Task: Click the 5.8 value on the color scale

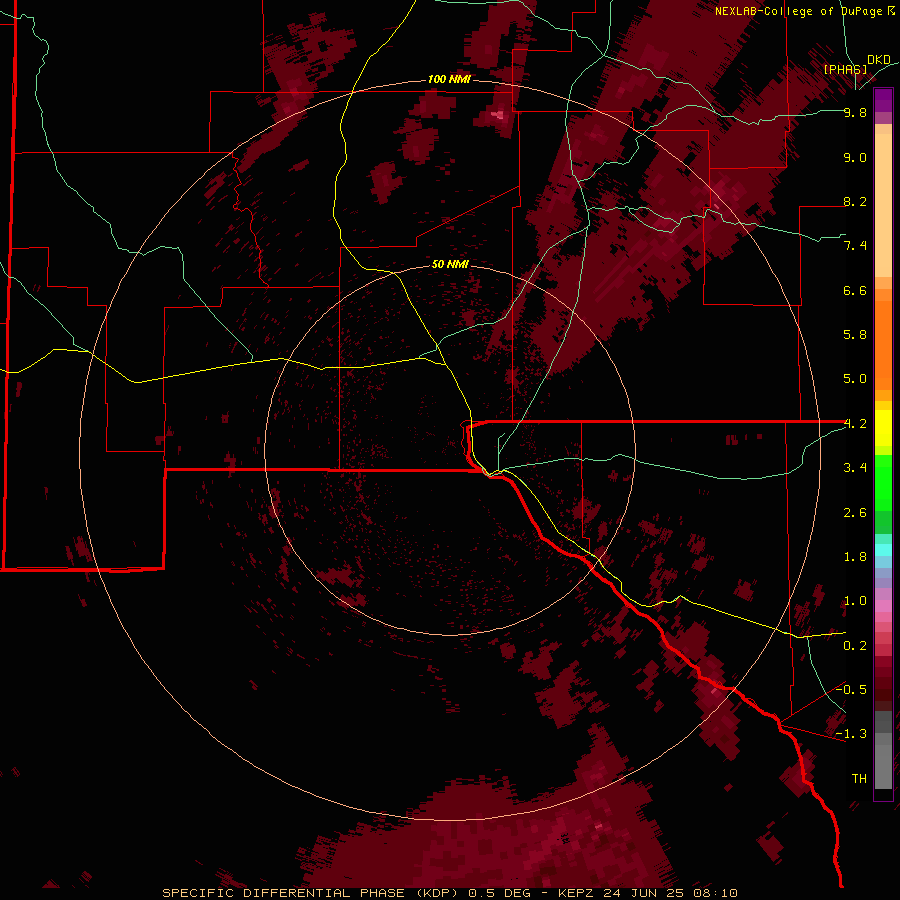Action: 855,335
